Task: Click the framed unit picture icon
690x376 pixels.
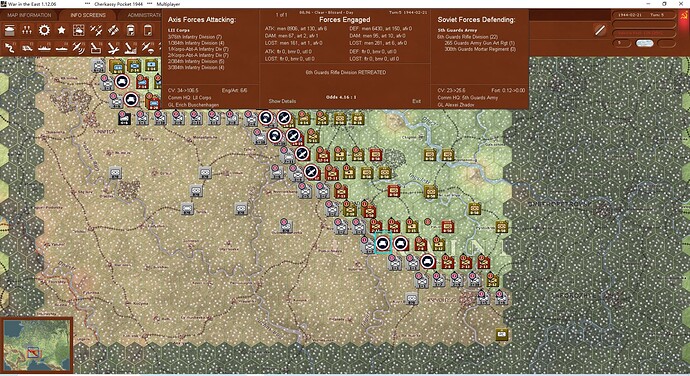Action: [79, 30]
